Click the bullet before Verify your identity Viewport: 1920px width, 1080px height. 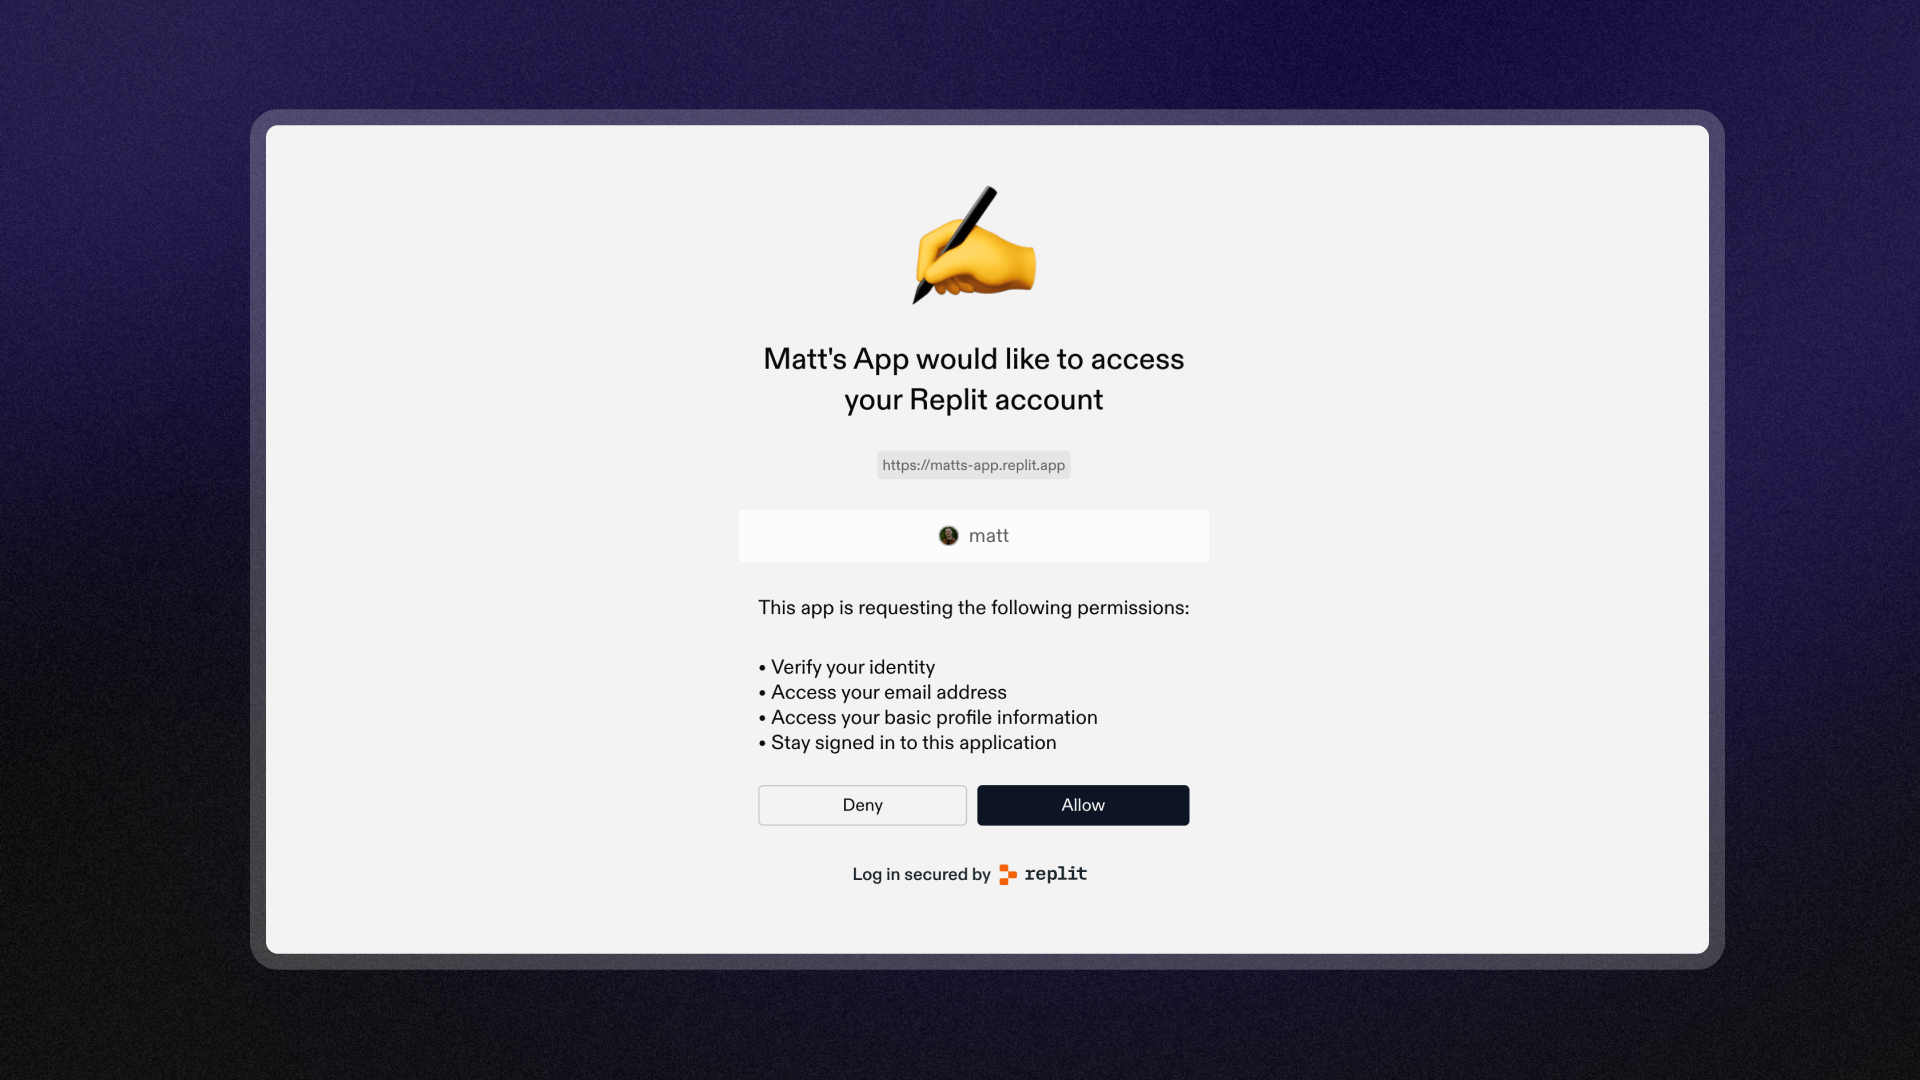click(x=762, y=668)
